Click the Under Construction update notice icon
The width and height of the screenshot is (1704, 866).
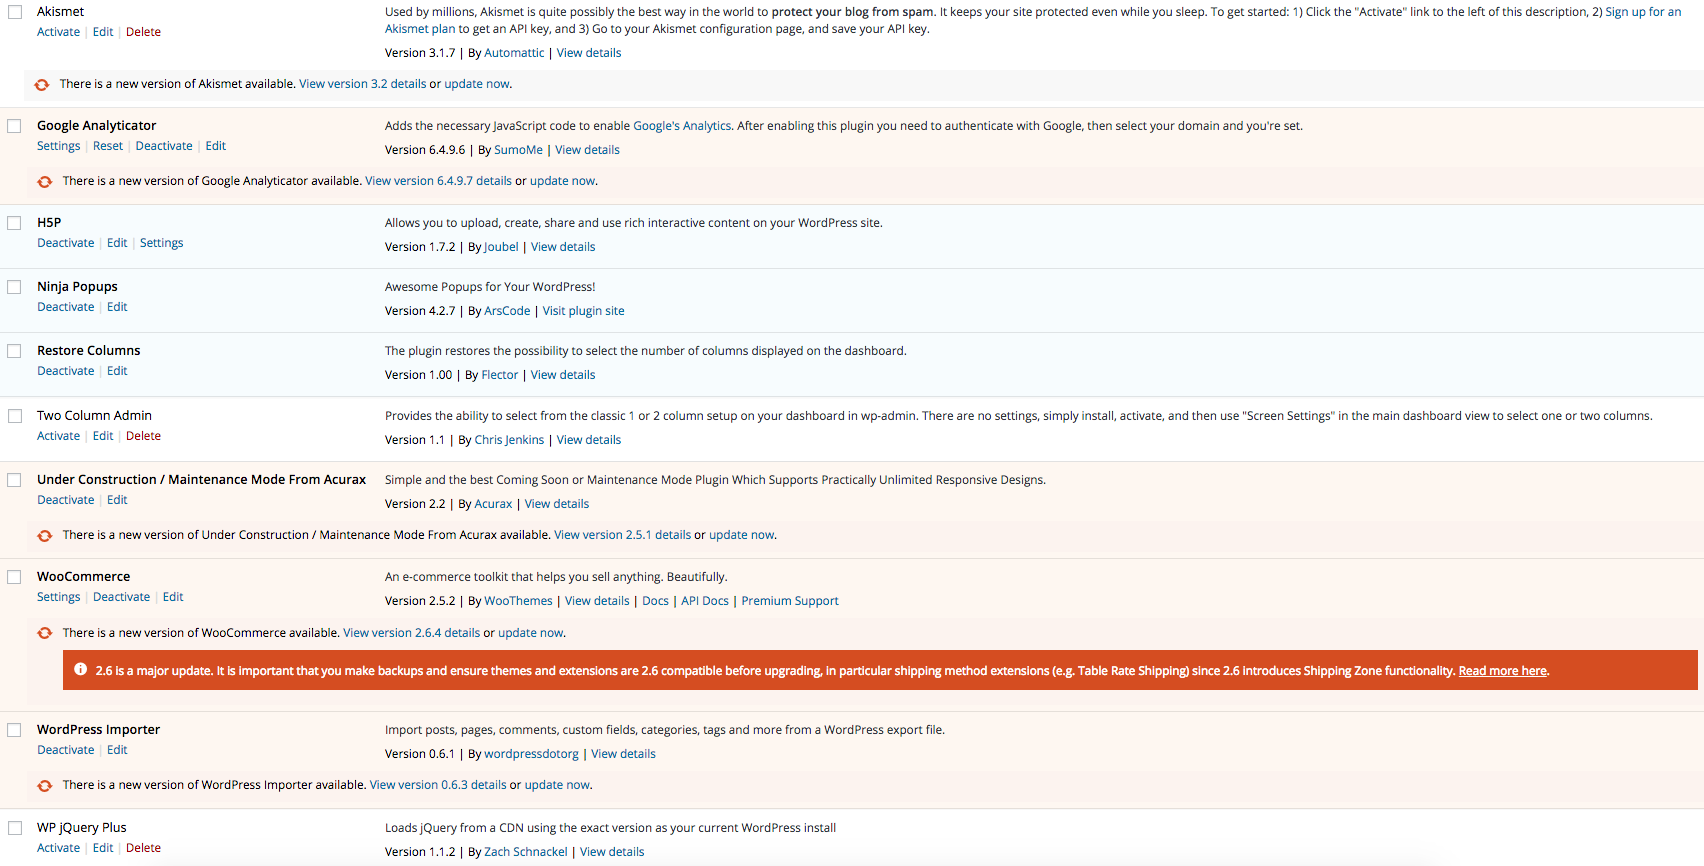tap(45, 536)
